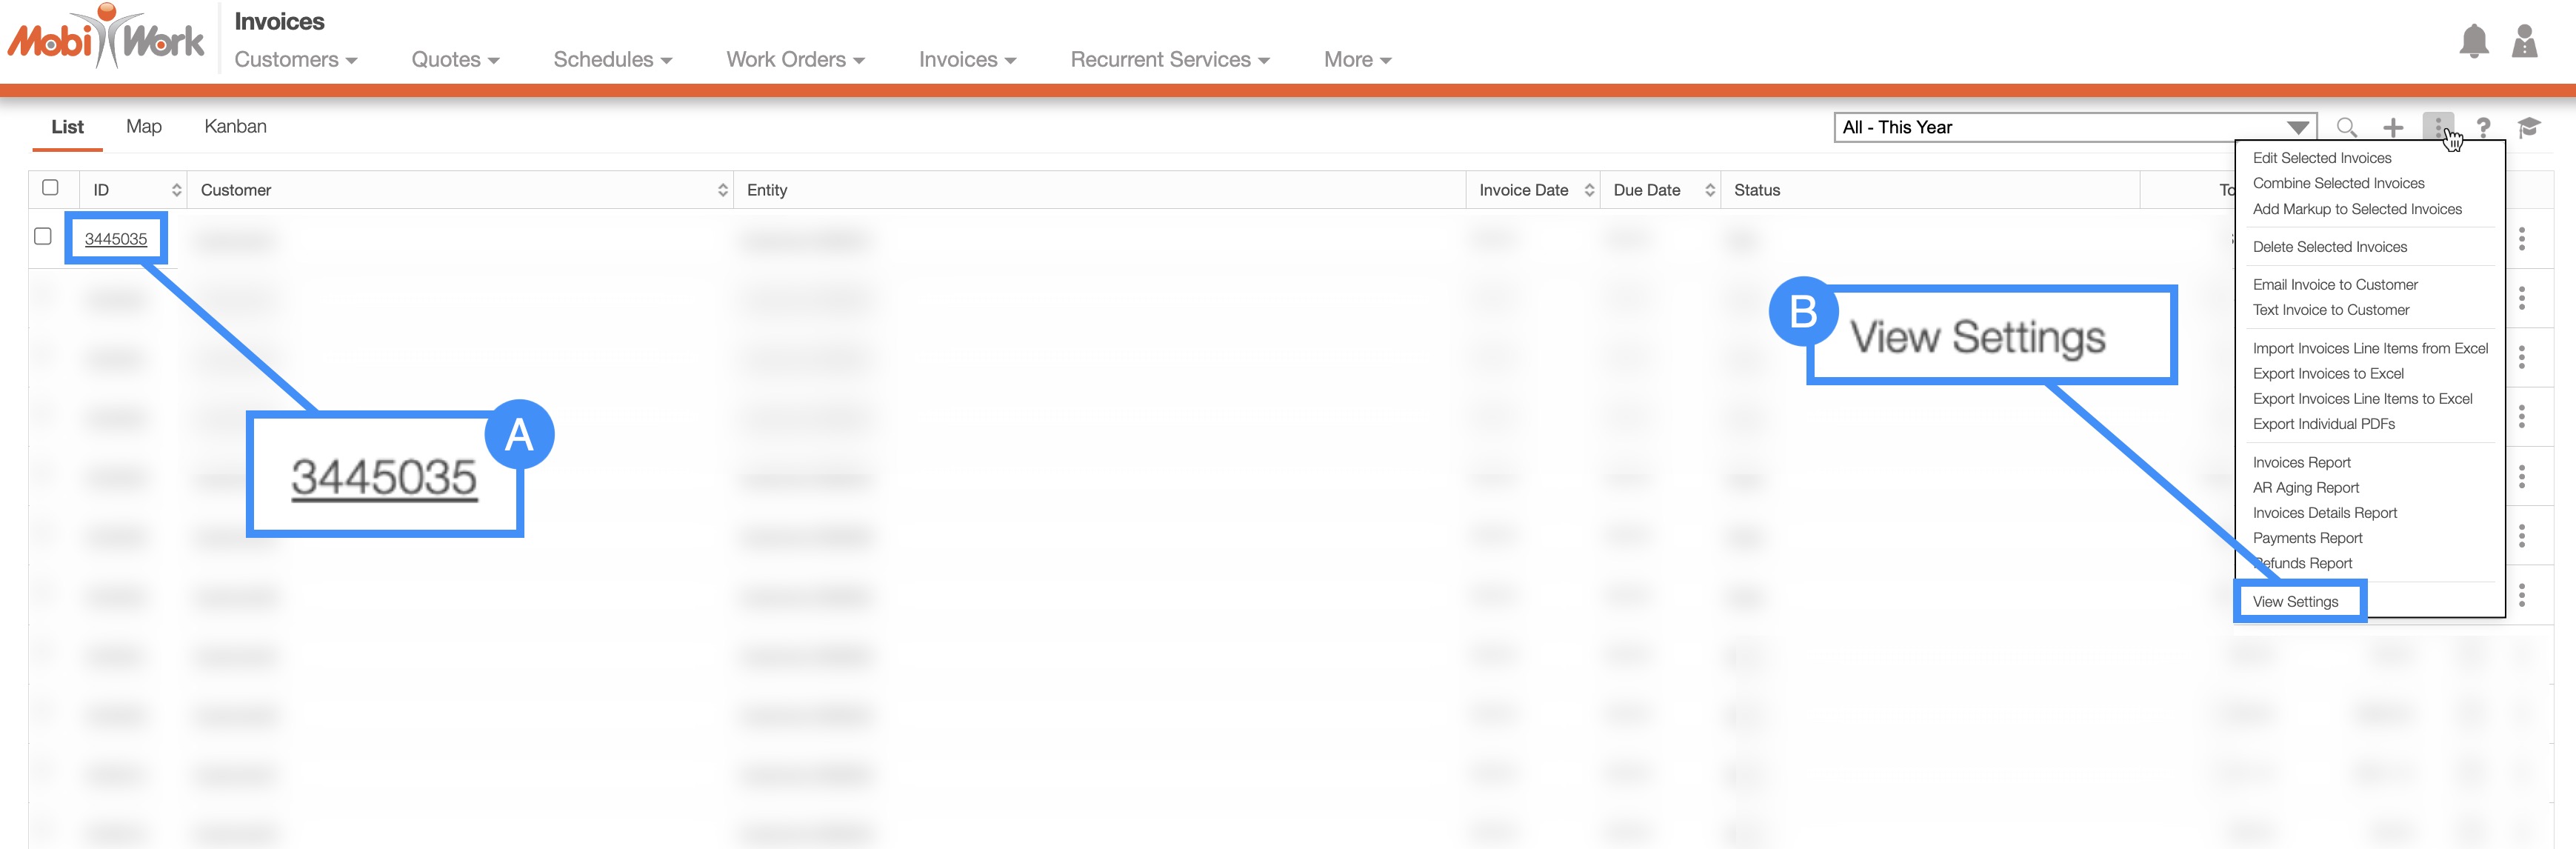
Task: Click the graduation cap training icon
Action: coord(2528,127)
